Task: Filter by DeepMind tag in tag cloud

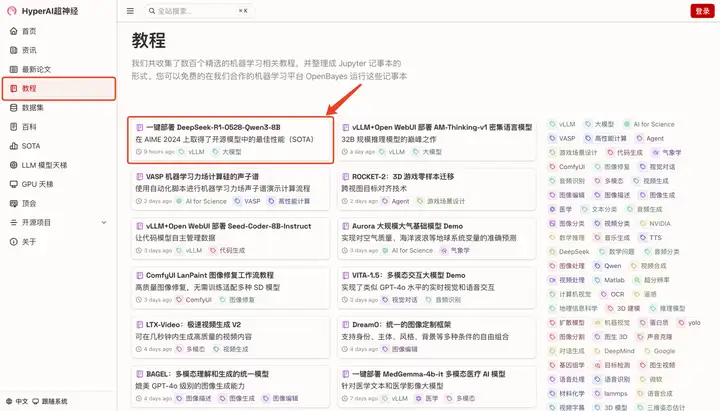Action: 614,351
